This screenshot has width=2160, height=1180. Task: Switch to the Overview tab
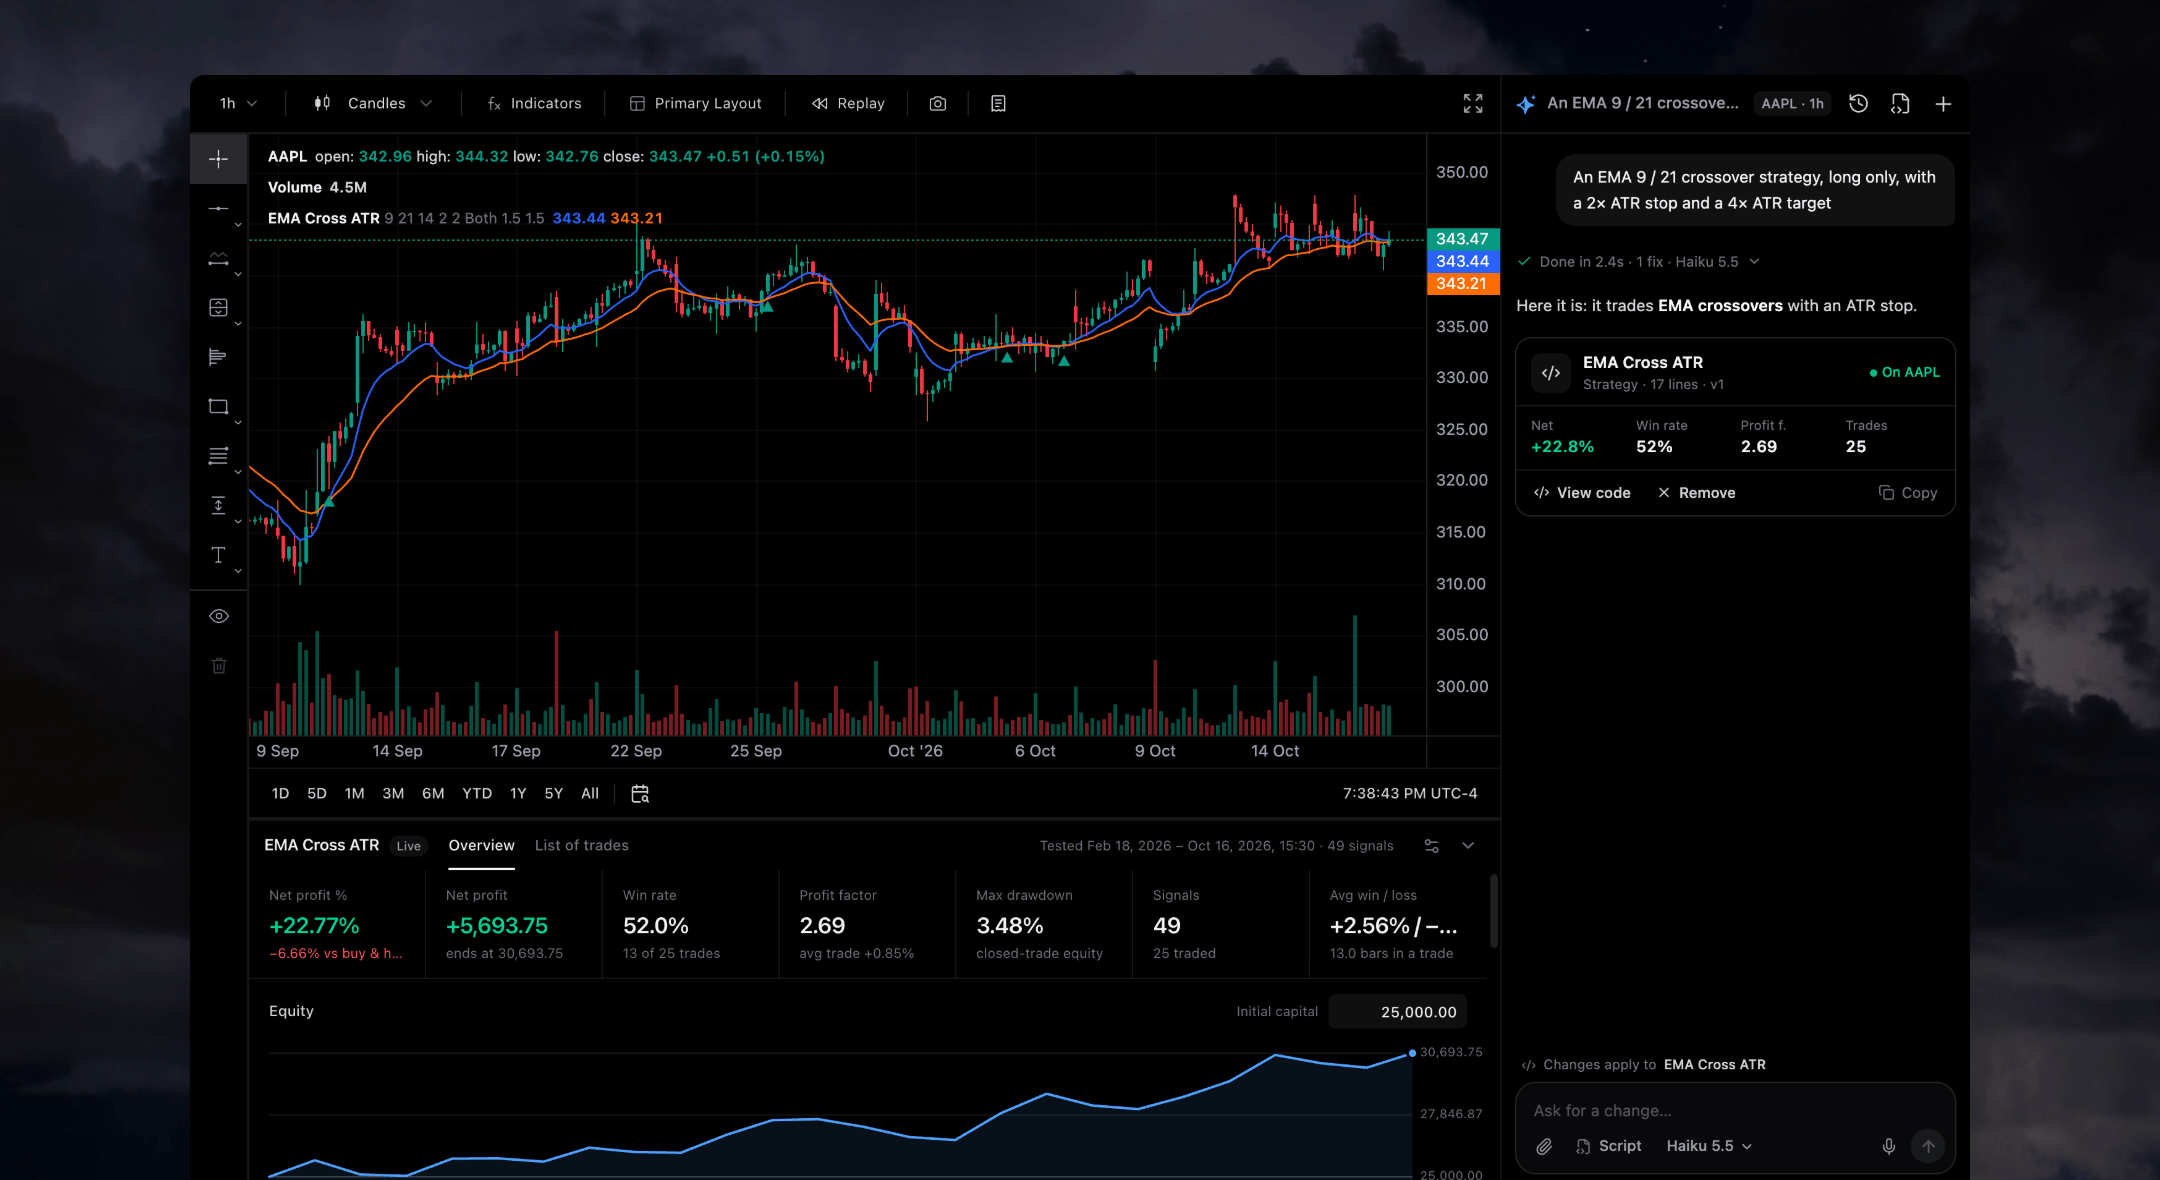(481, 846)
